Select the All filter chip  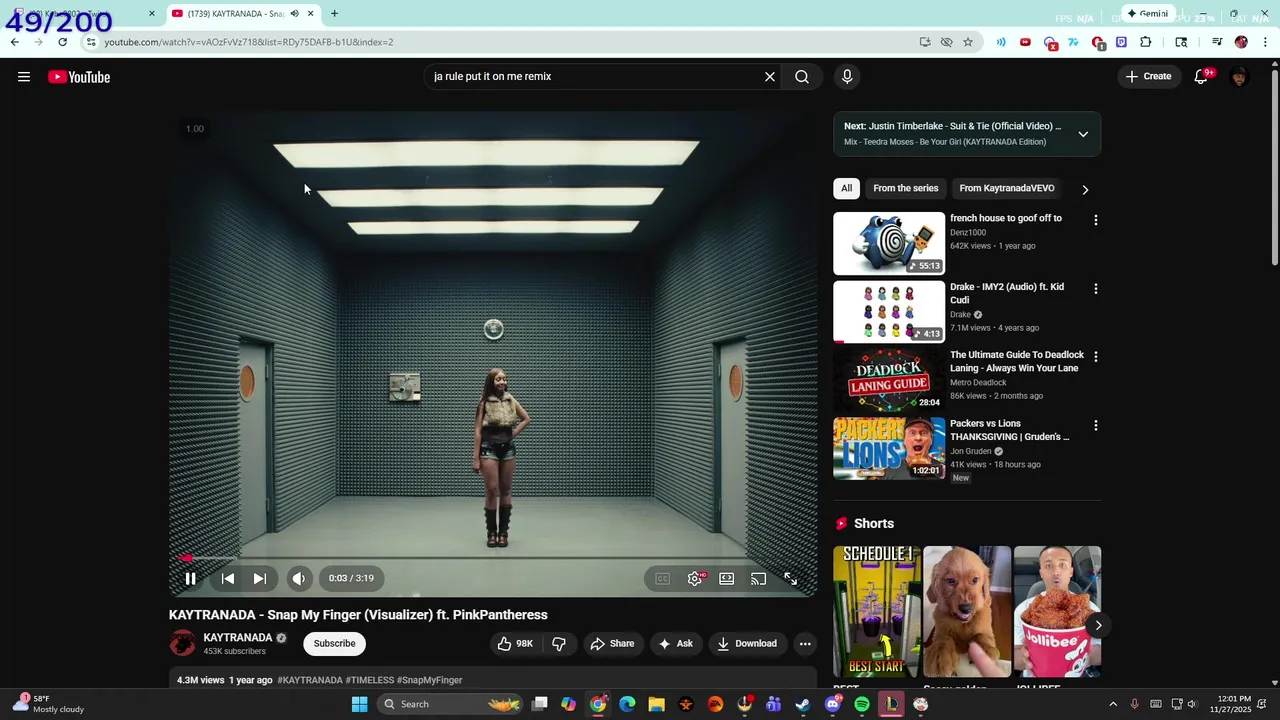coord(846,188)
